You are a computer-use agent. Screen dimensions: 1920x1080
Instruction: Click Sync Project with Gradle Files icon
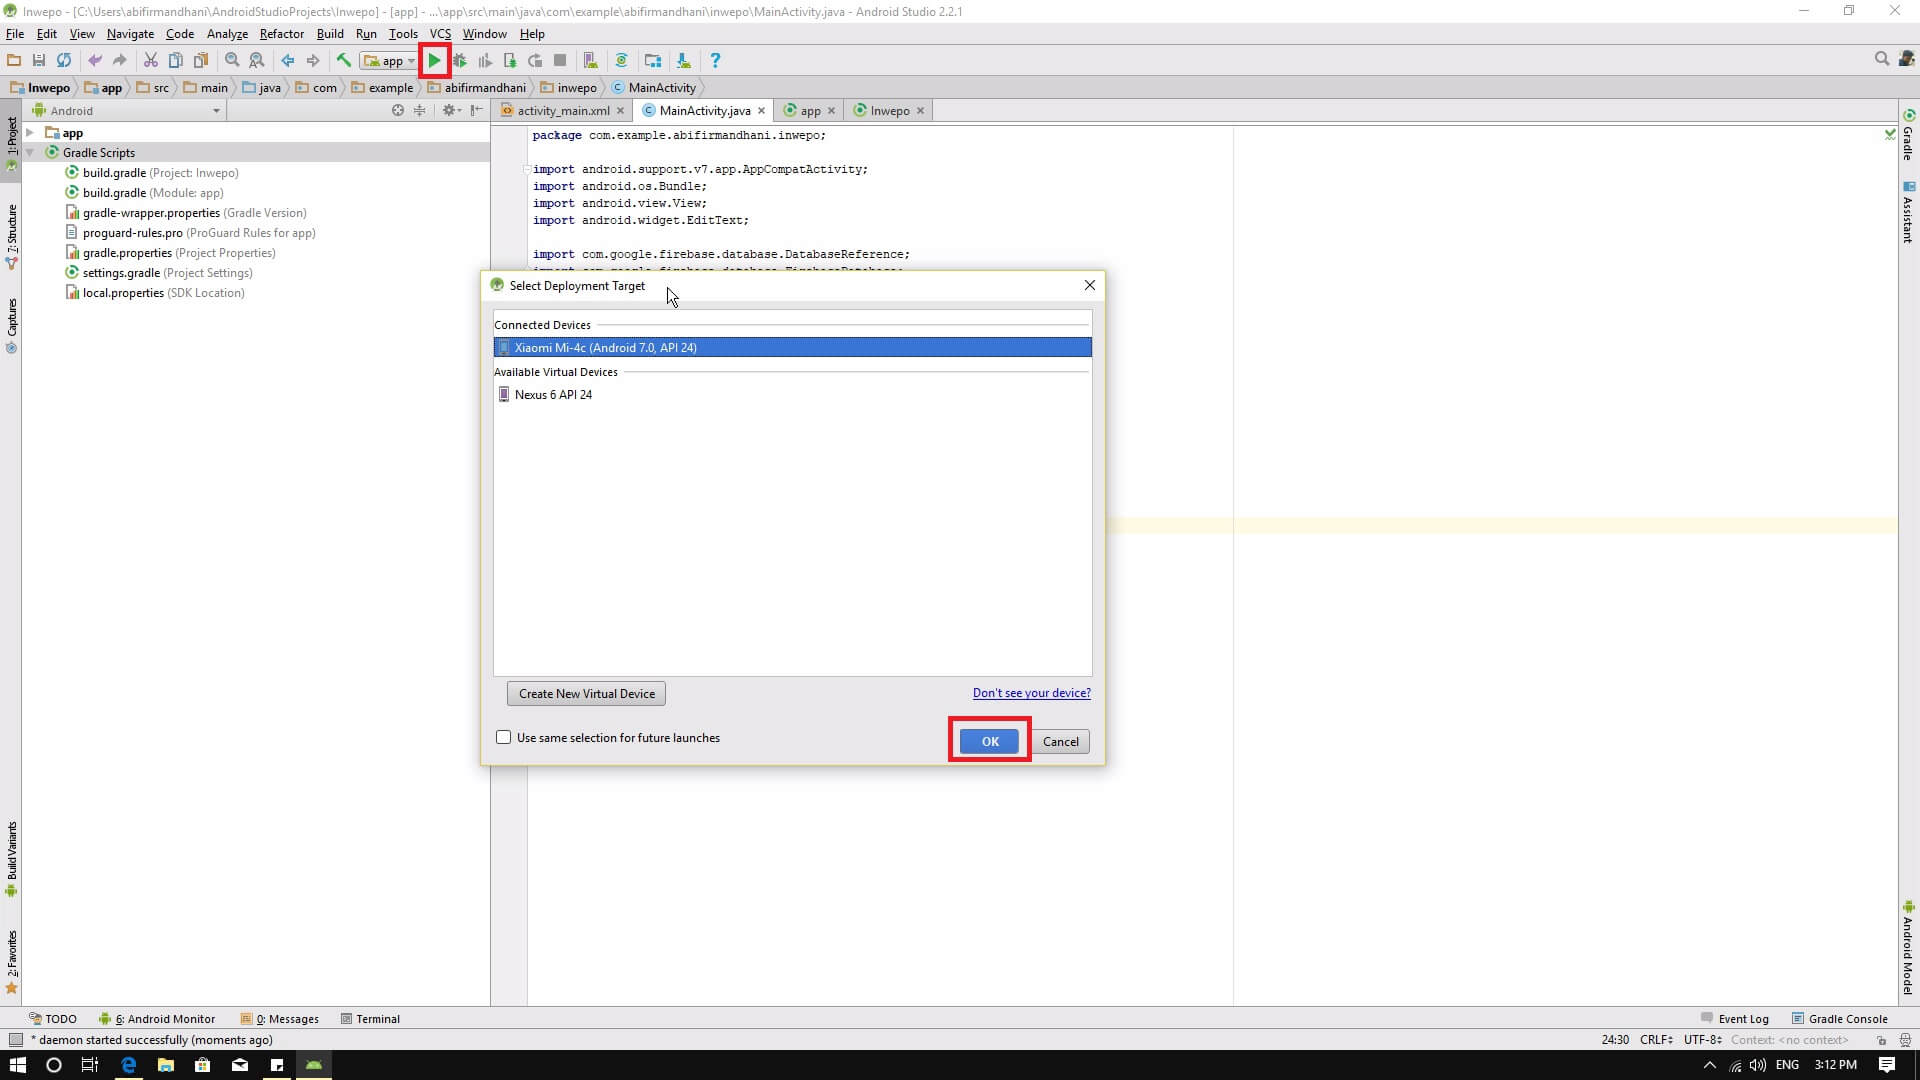pos(621,61)
